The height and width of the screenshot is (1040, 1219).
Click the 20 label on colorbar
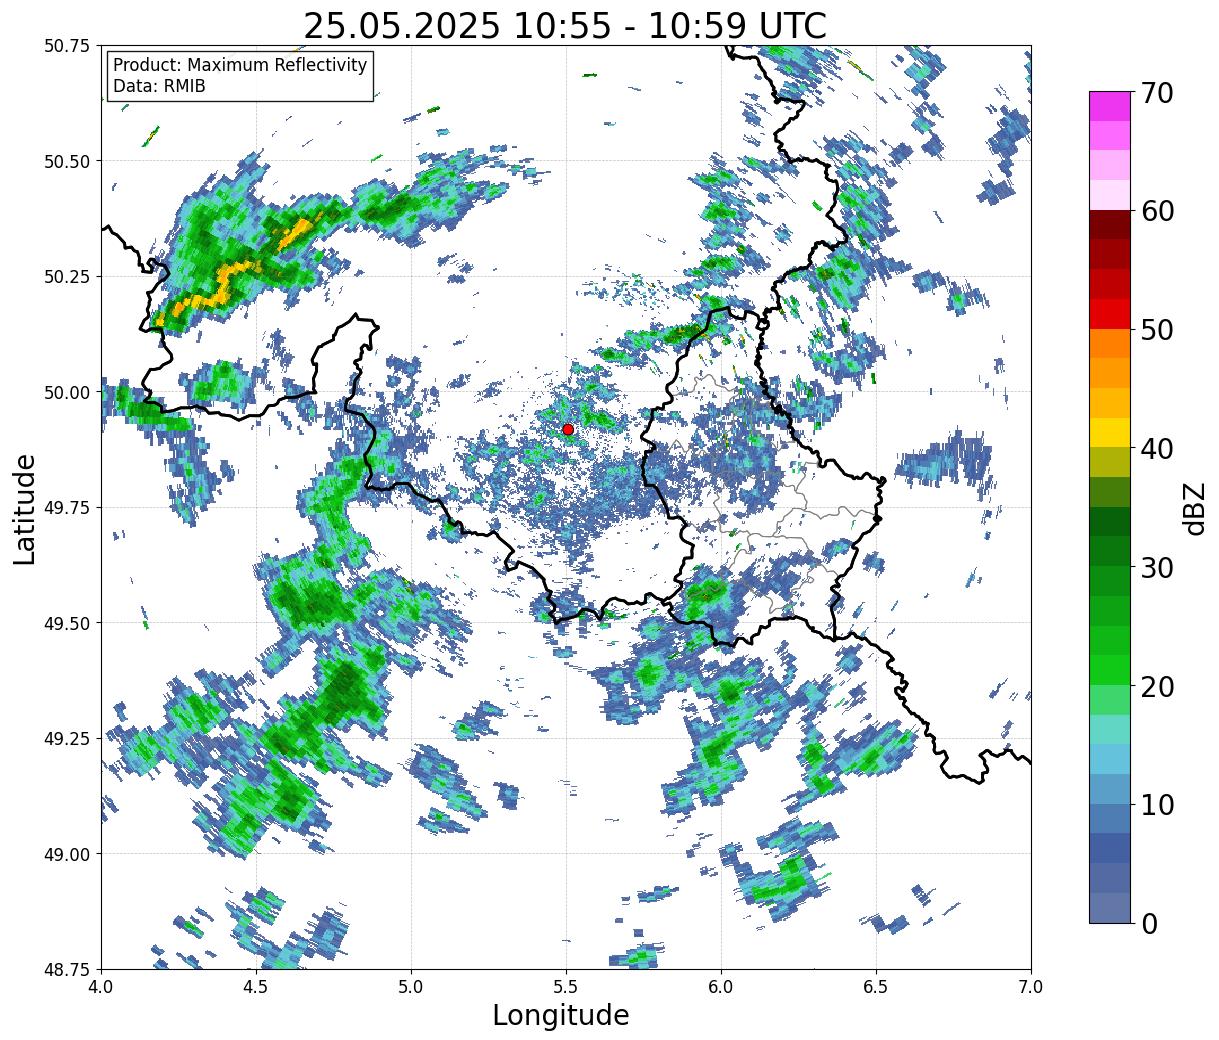pos(1157,686)
